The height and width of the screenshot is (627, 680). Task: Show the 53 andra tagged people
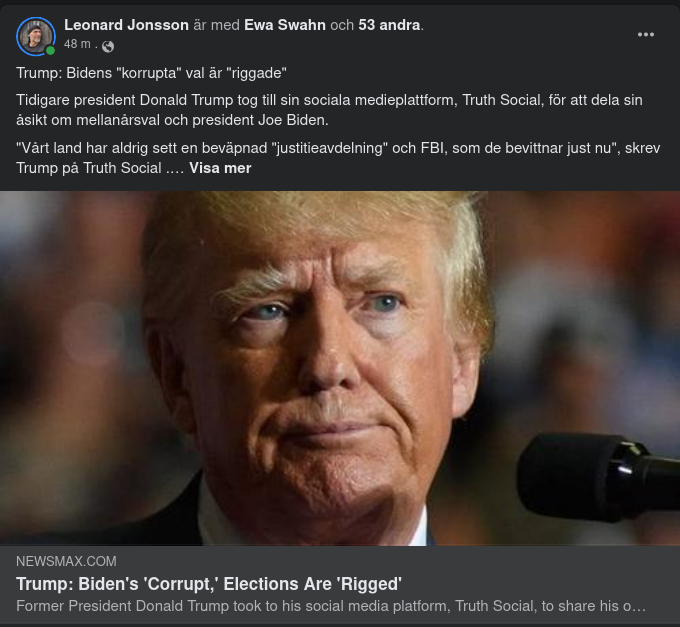point(389,25)
